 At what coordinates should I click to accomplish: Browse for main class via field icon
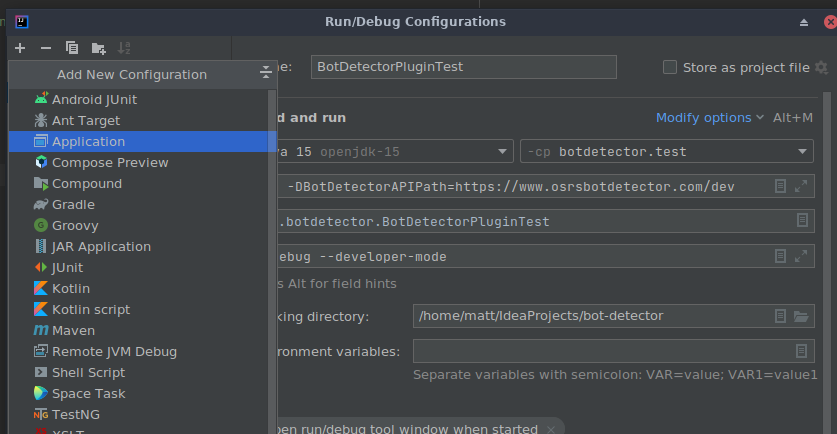pyautogui.click(x=802, y=220)
